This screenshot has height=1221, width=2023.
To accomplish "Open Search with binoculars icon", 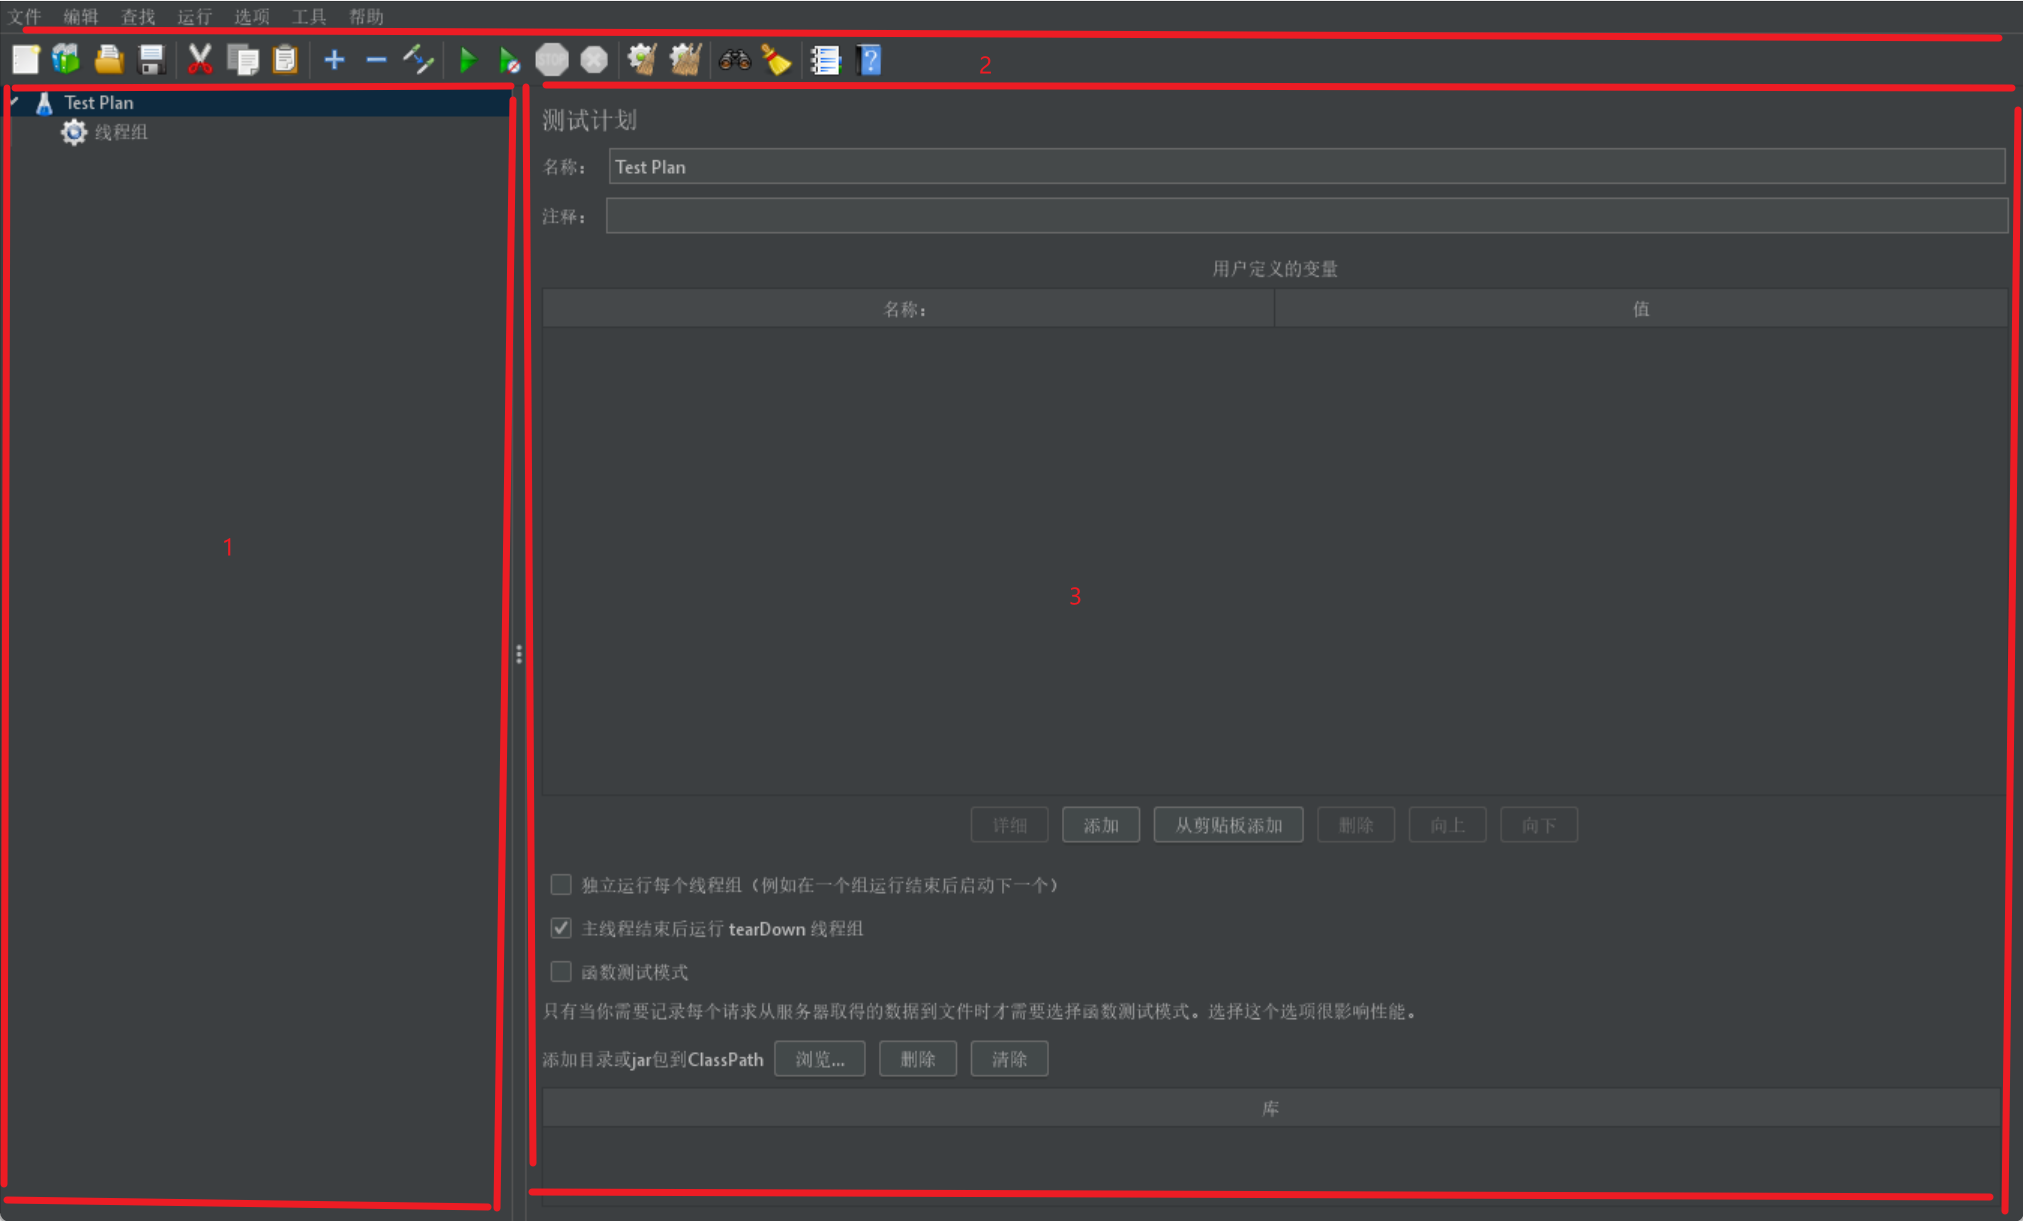I will point(734,60).
